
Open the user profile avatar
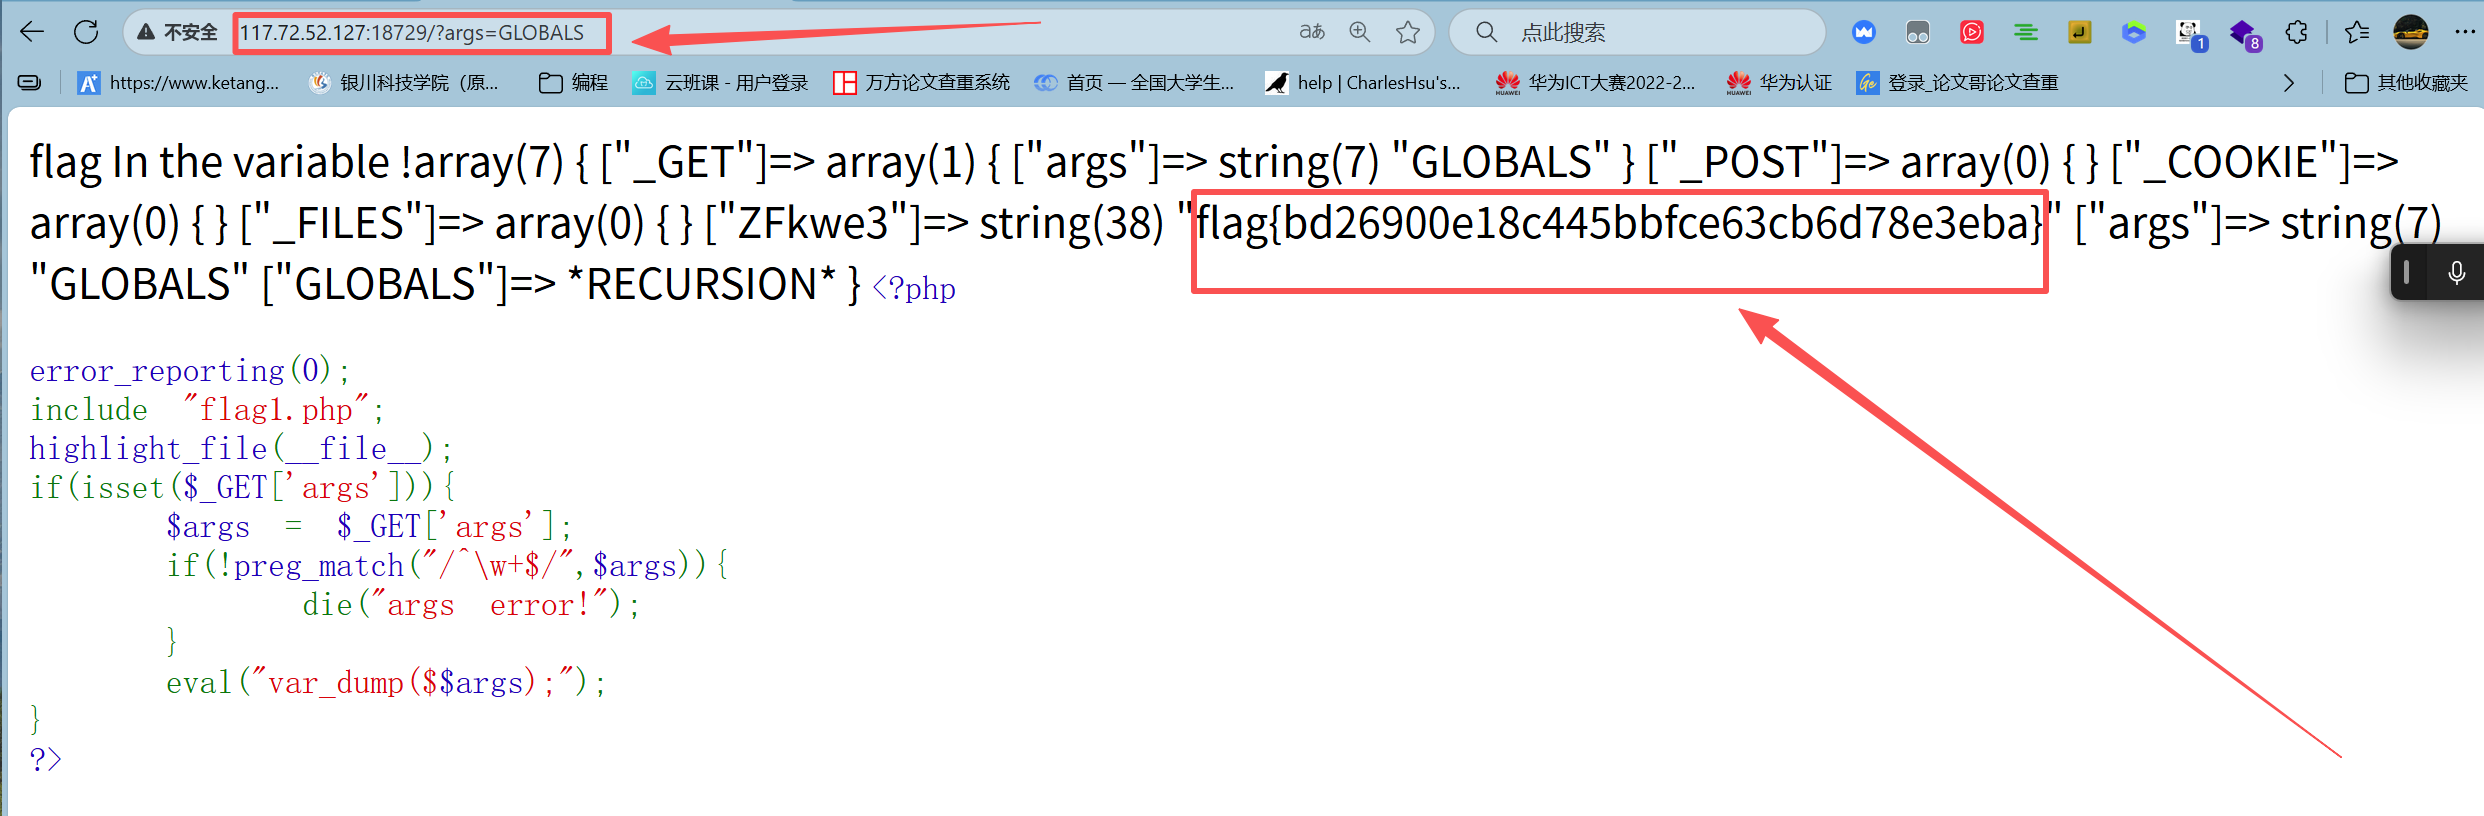(2411, 32)
